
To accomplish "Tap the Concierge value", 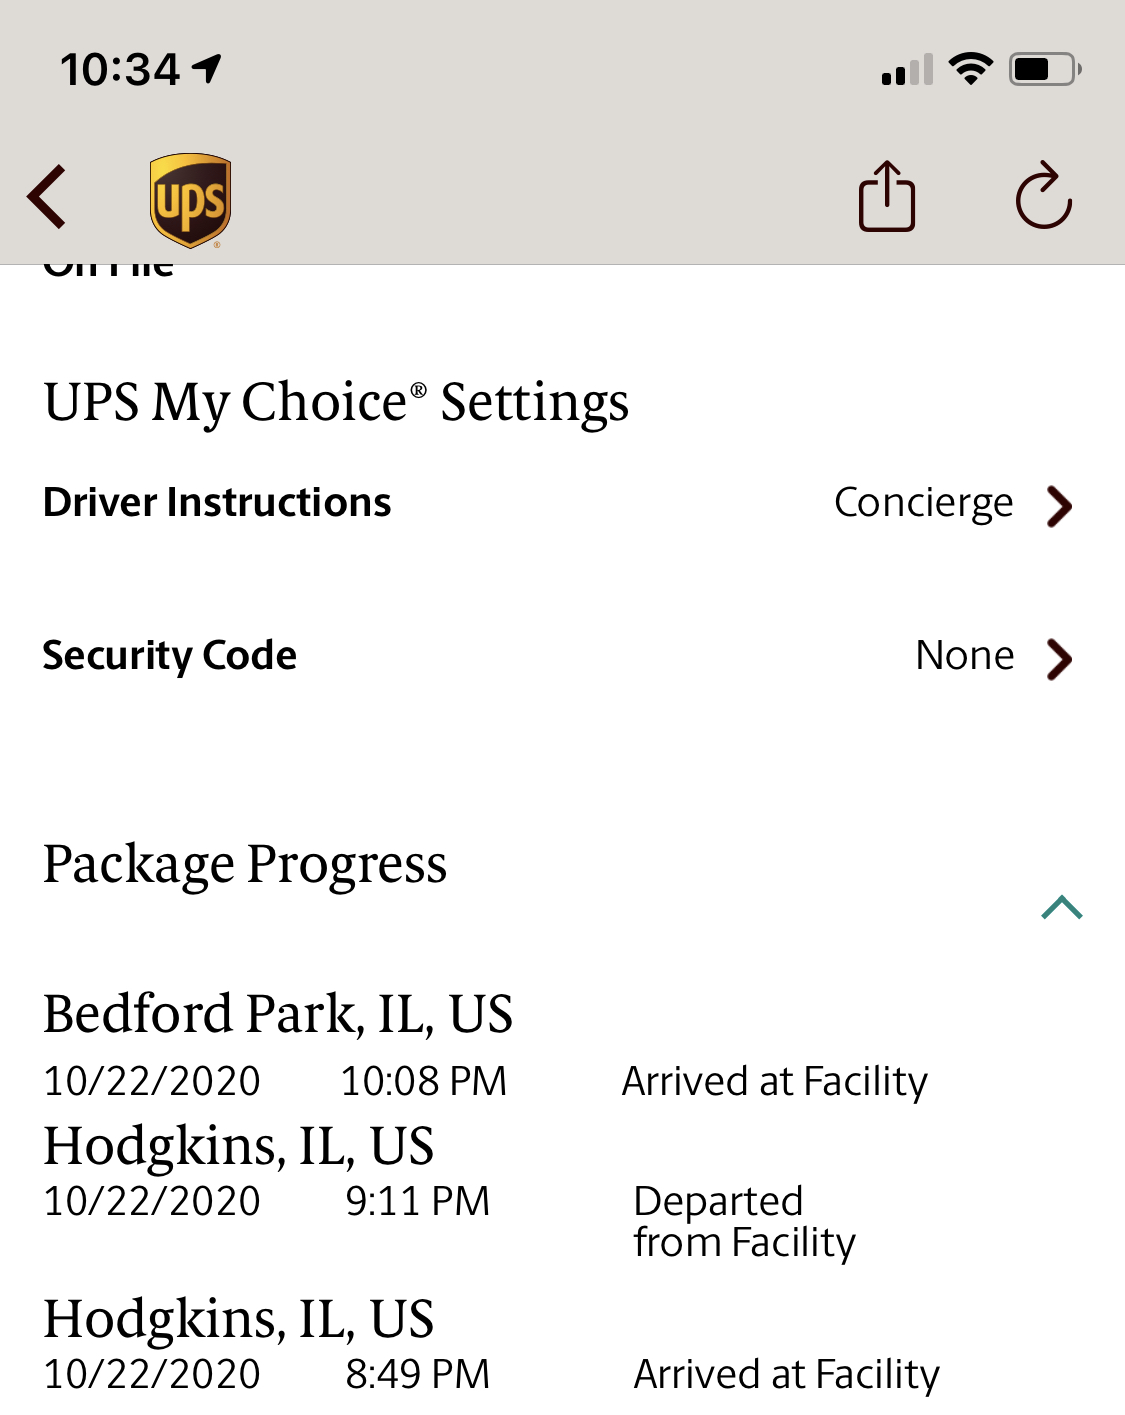I will 924,504.
